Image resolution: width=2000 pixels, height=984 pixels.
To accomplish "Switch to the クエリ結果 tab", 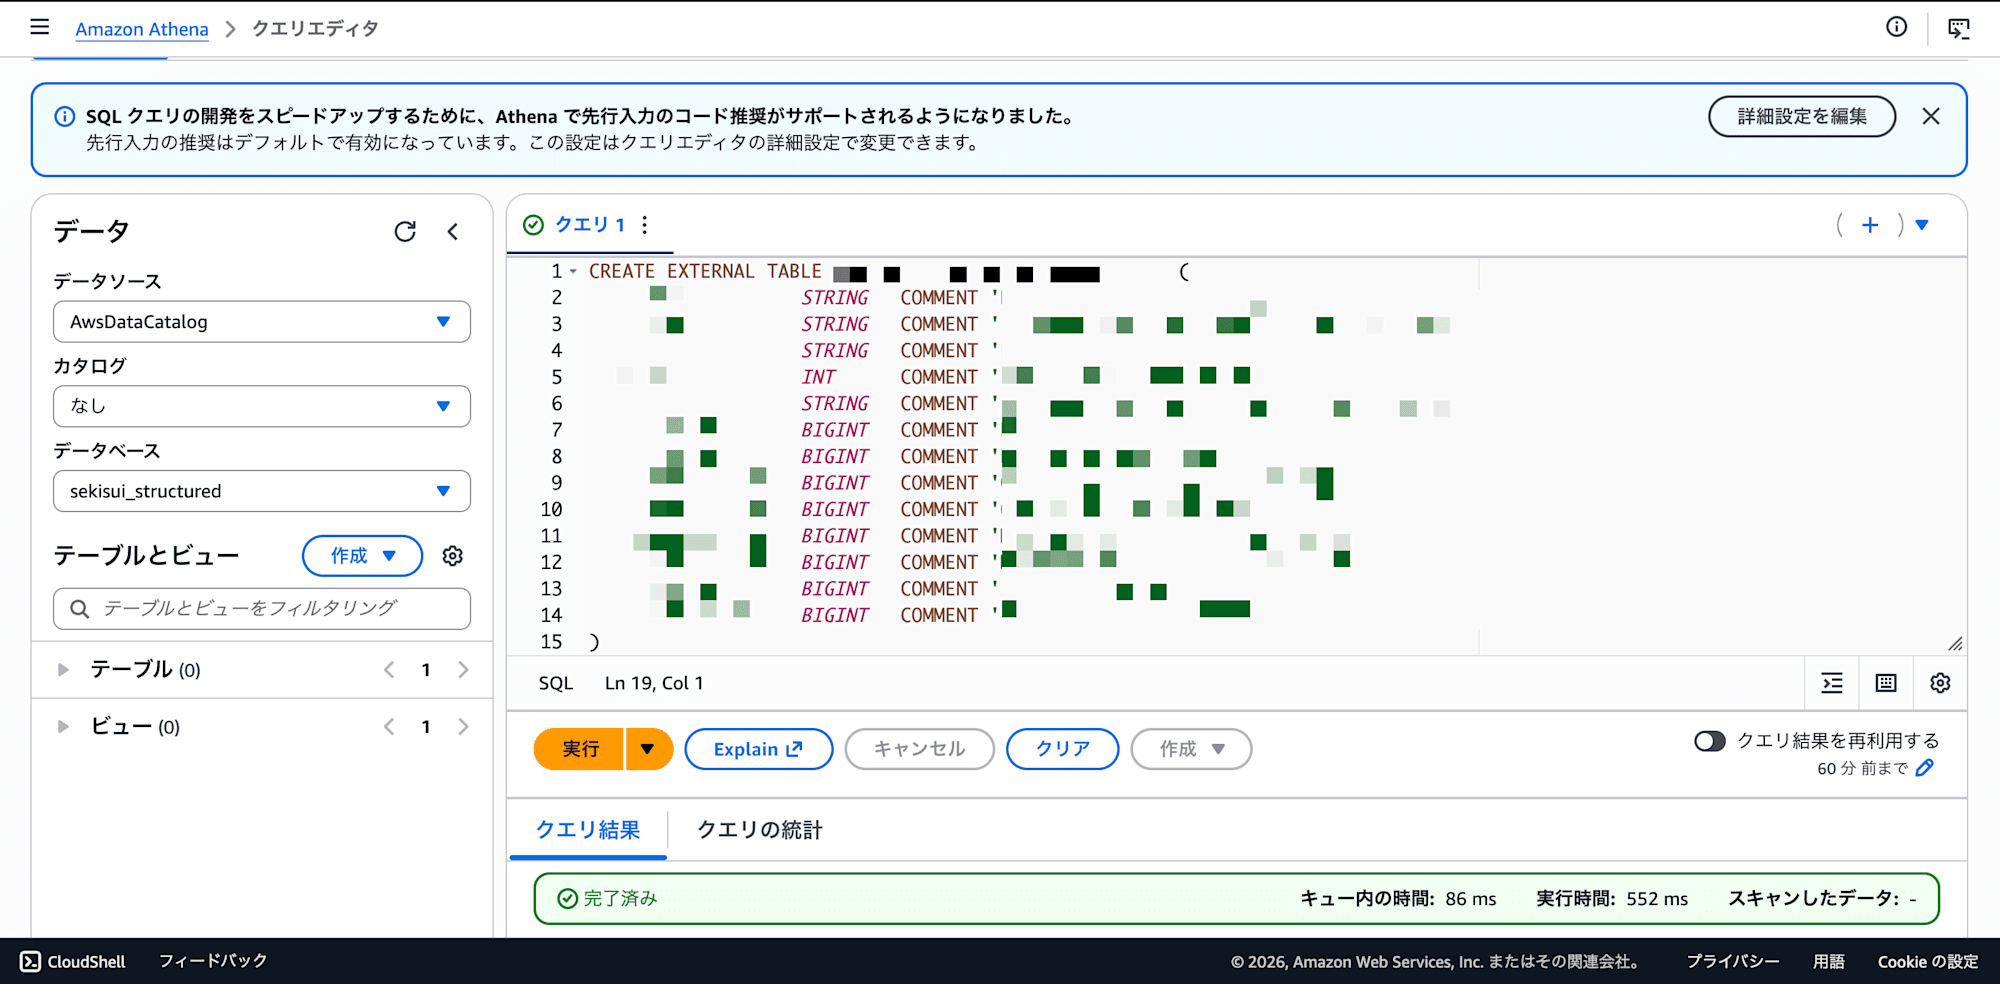I will click(x=588, y=830).
